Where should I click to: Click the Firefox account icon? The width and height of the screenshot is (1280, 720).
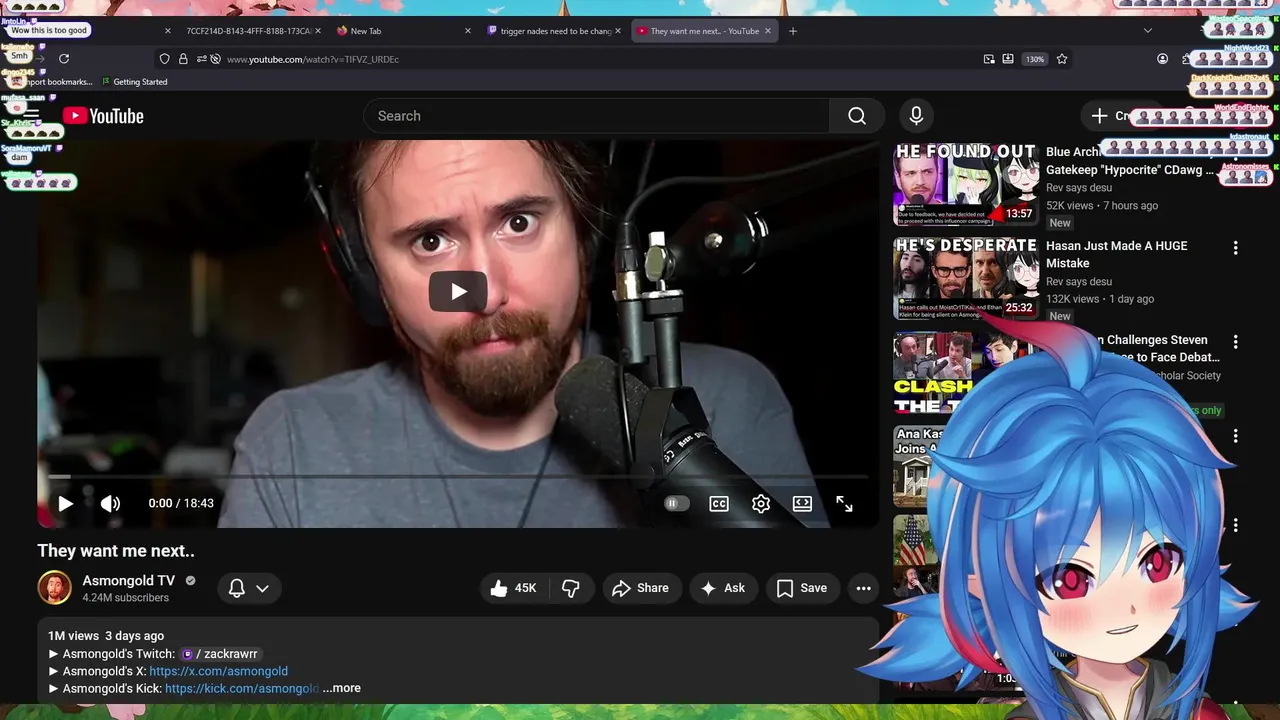pos(1162,59)
